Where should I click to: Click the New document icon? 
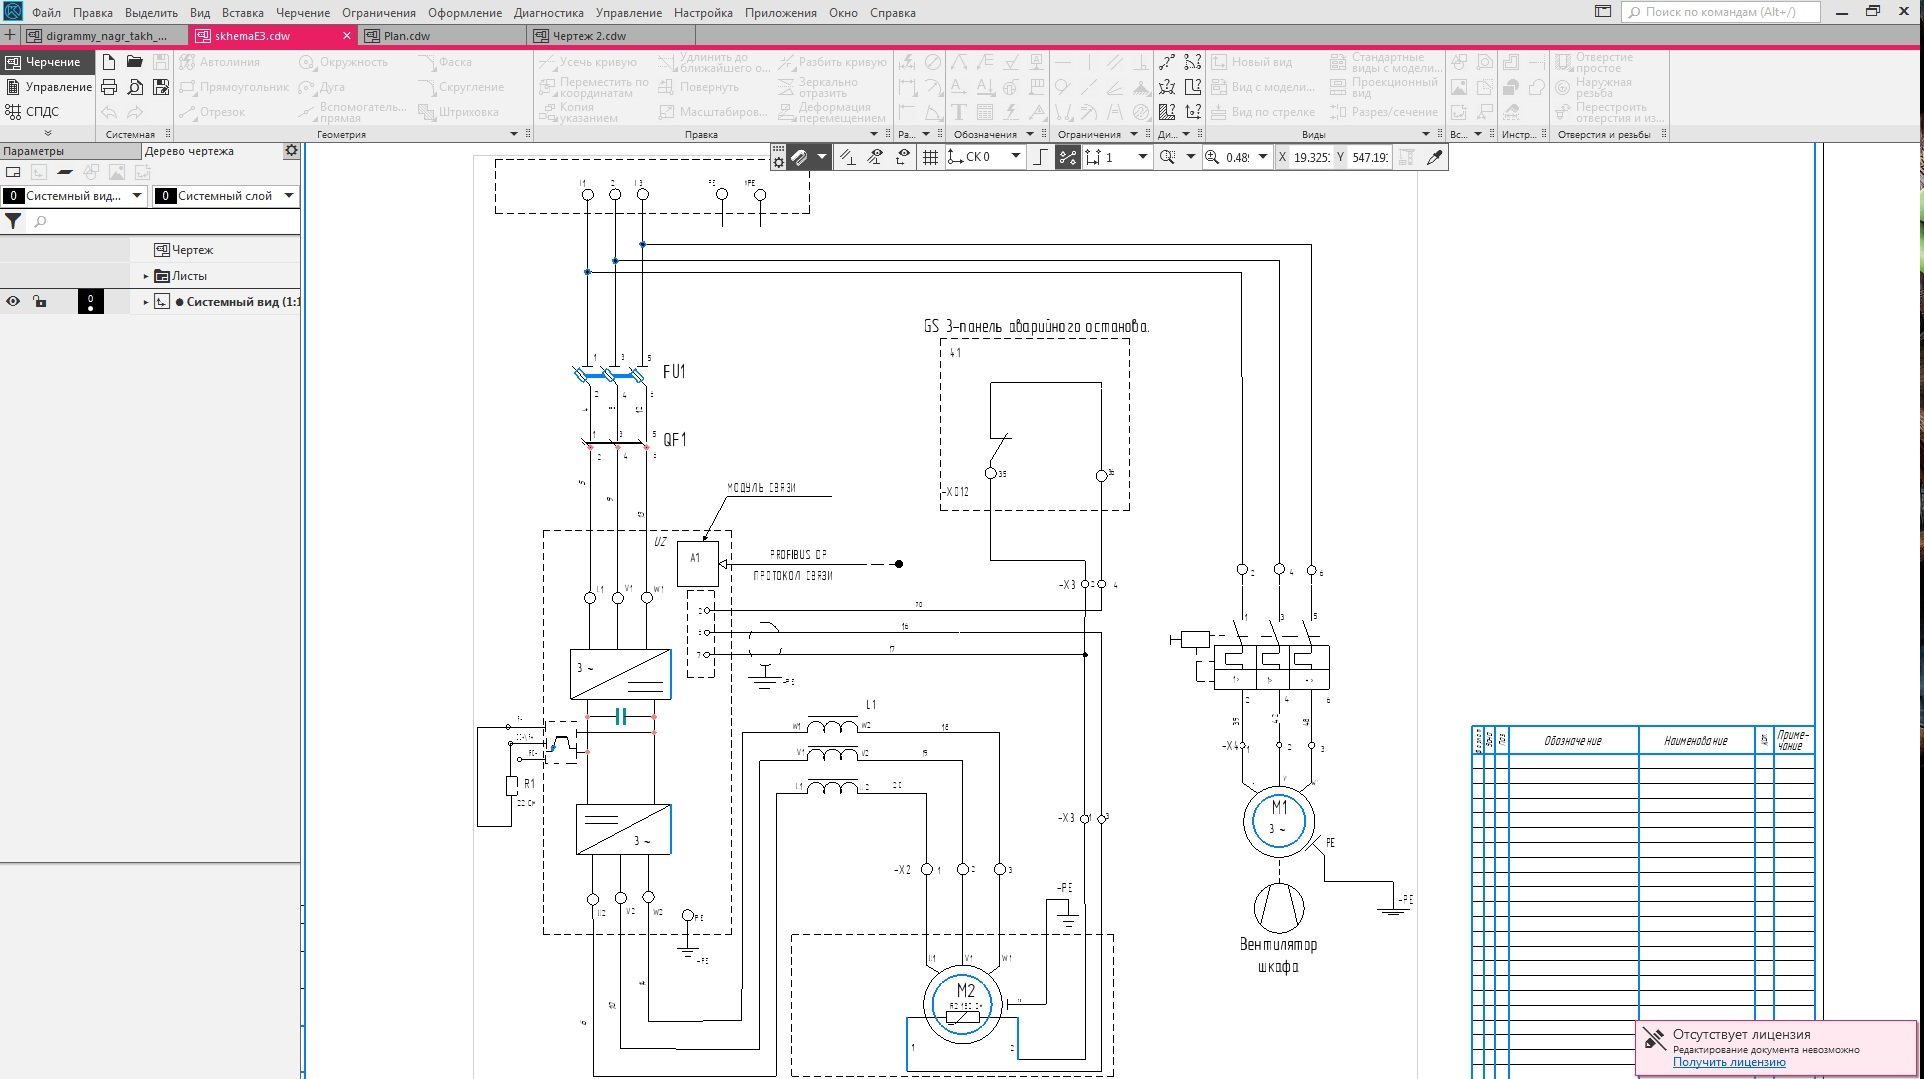[x=109, y=62]
